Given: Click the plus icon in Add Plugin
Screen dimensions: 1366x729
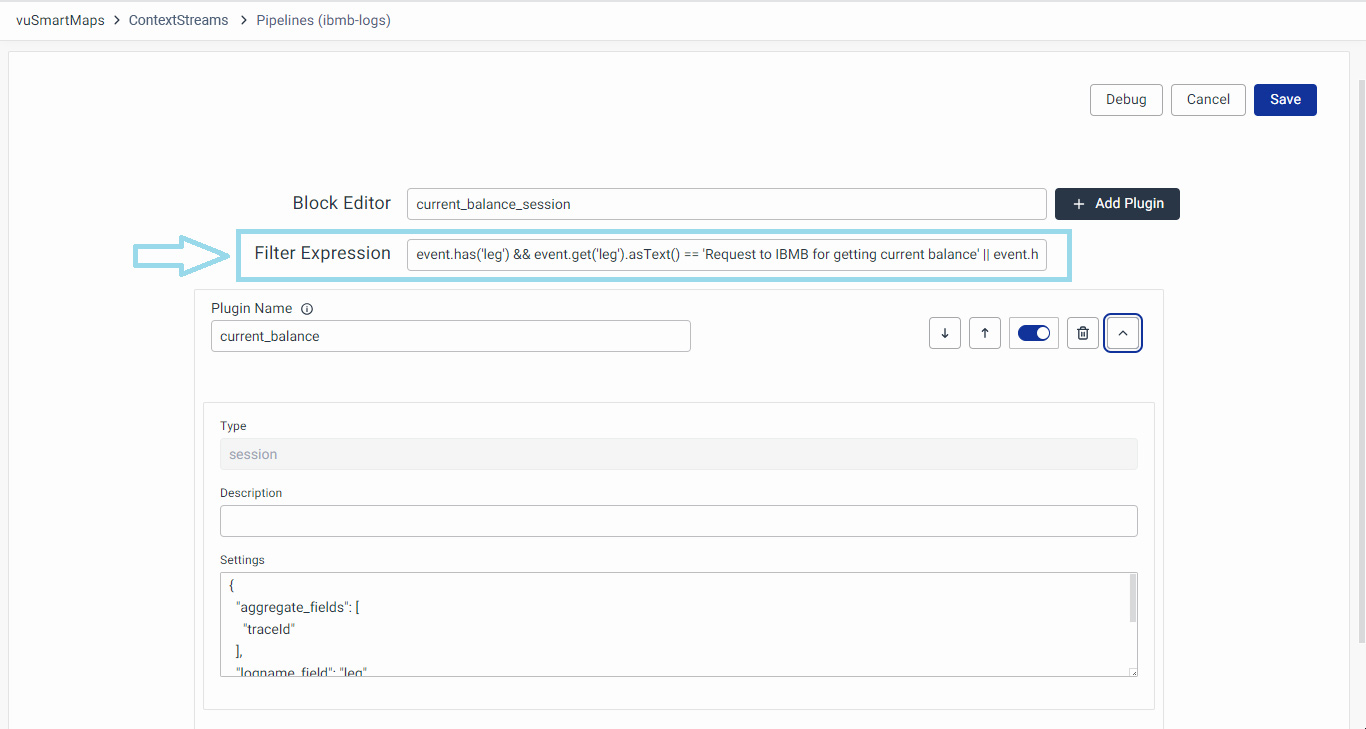Looking at the screenshot, I should [x=1078, y=204].
